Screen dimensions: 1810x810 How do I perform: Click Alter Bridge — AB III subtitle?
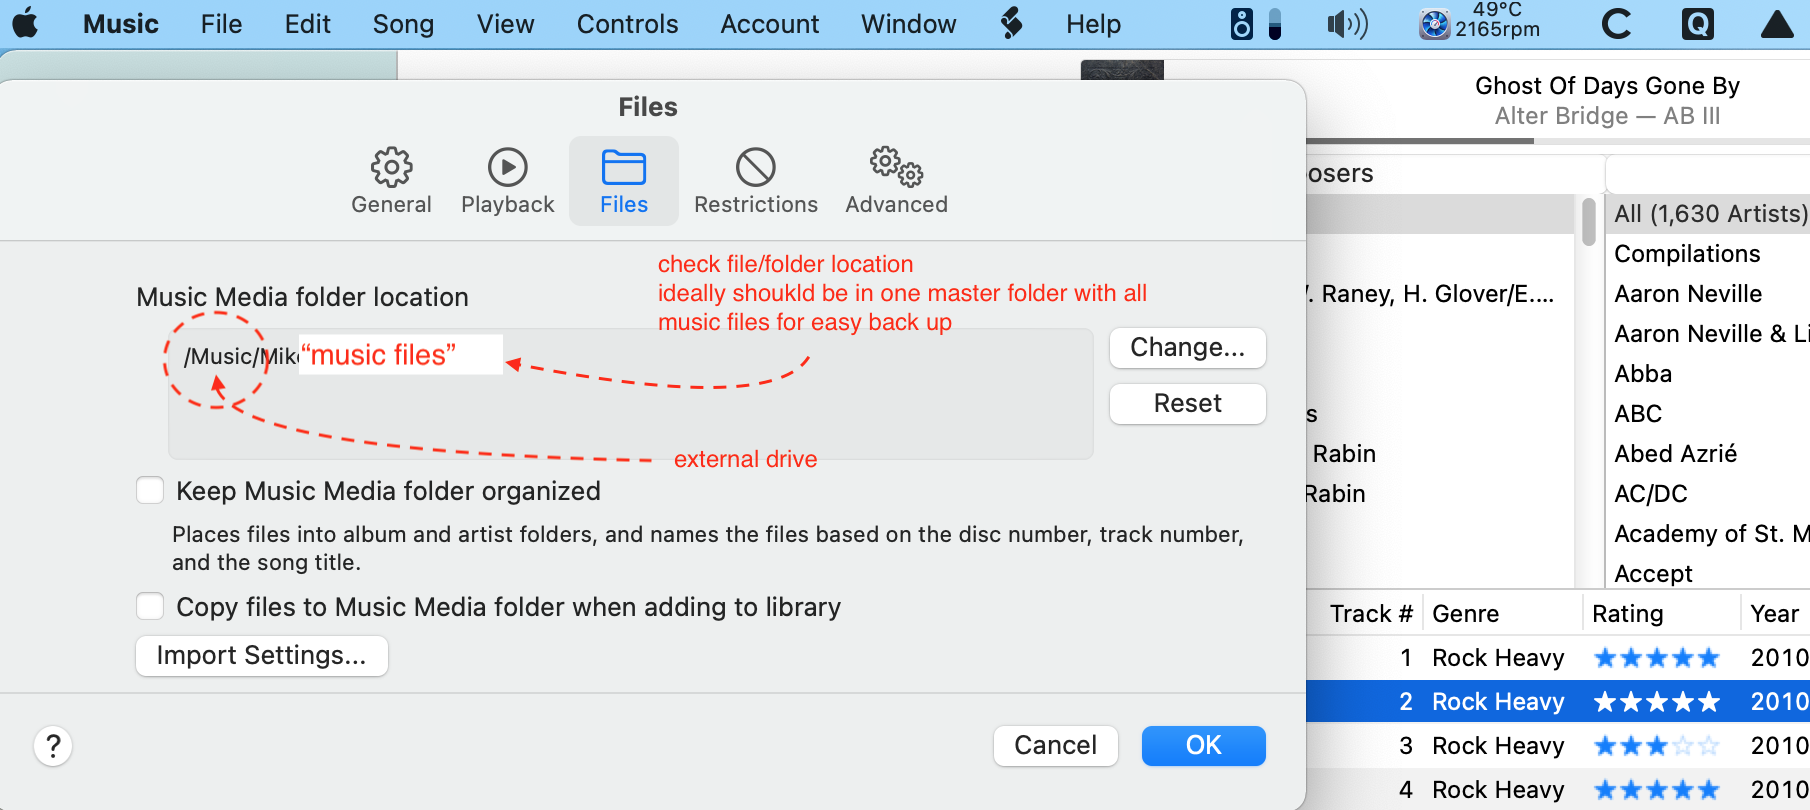tap(1607, 116)
